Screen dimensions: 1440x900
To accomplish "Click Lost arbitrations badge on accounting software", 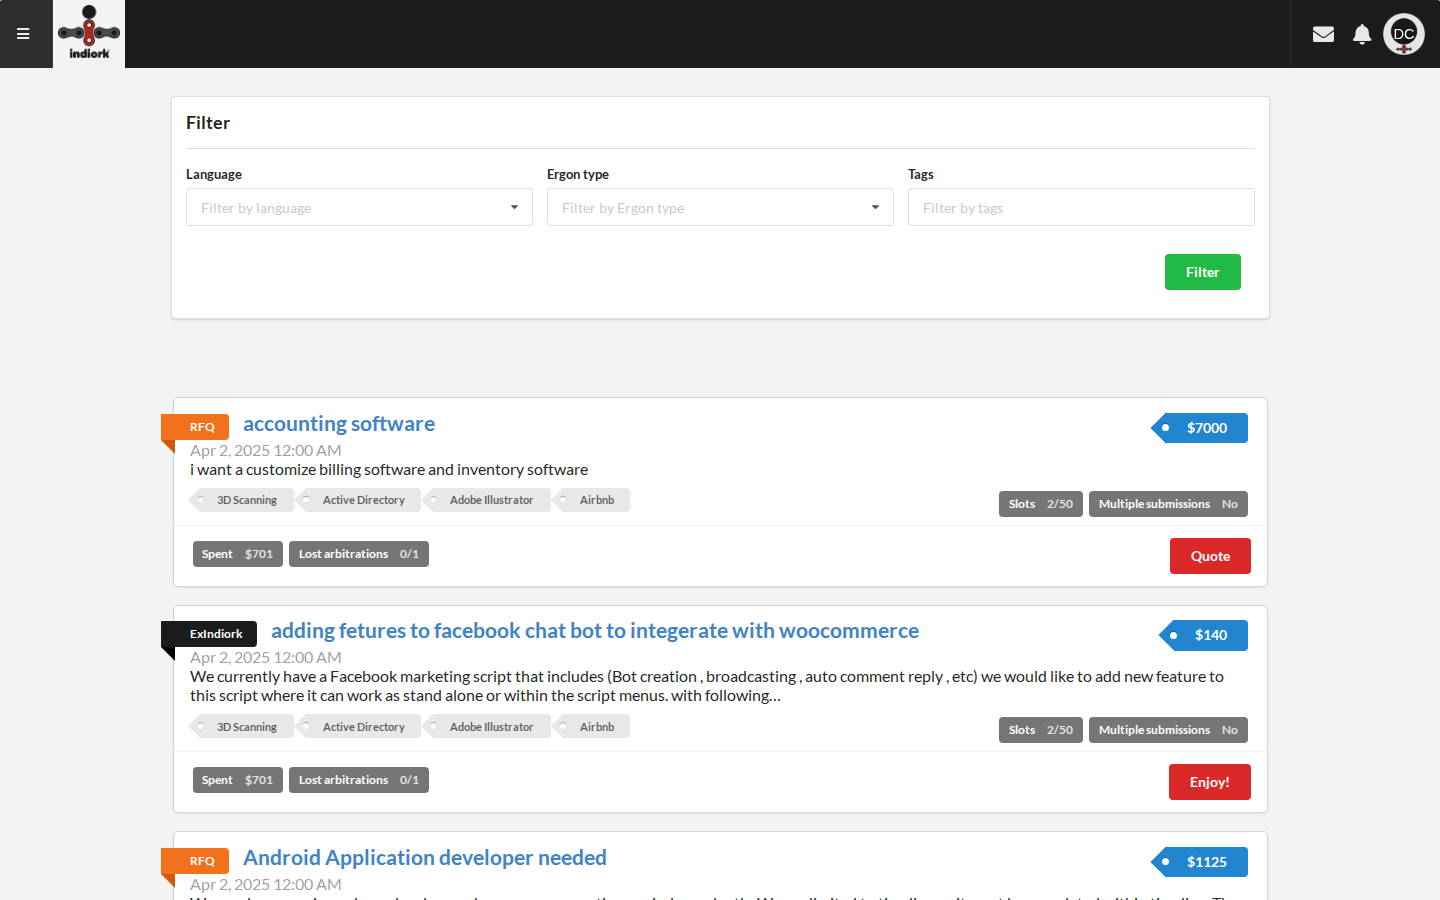I will [x=359, y=554].
